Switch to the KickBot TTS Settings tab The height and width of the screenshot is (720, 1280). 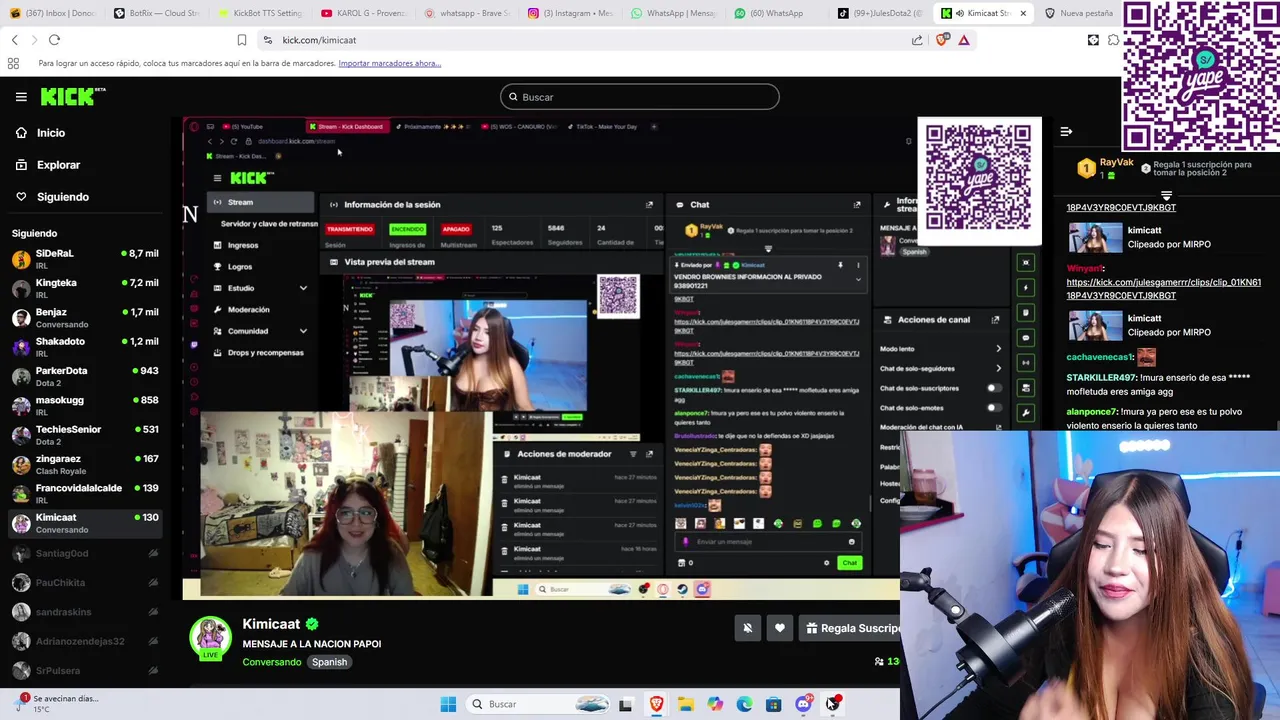tap(259, 13)
